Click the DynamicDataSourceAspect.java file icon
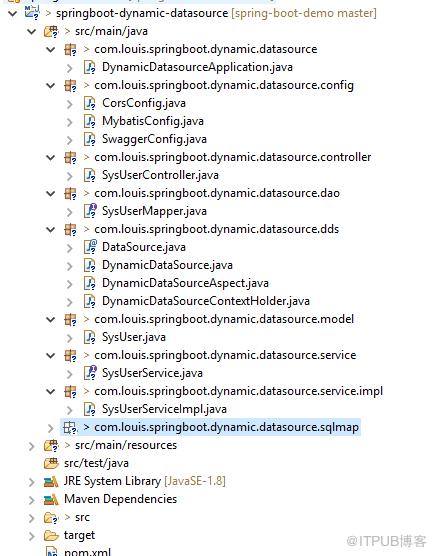 pyautogui.click(x=90, y=283)
